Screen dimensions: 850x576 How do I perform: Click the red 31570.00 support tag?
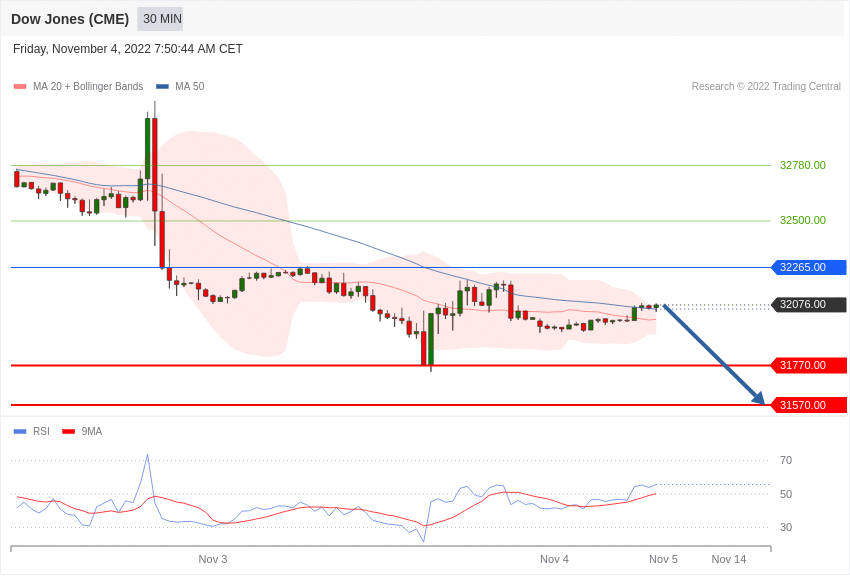809,405
